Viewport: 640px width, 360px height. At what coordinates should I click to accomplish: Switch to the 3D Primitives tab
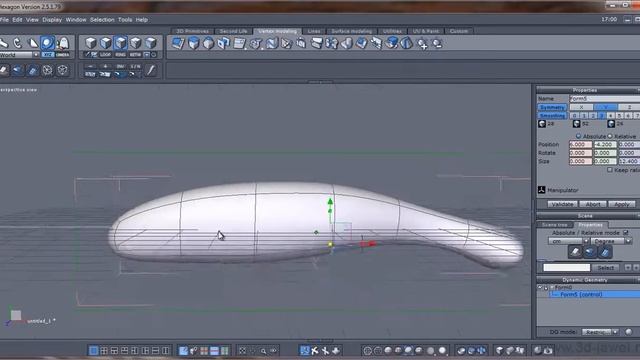pyautogui.click(x=192, y=31)
